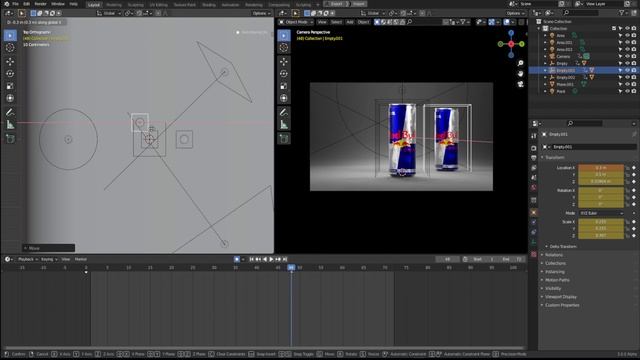Open the File menu
The height and width of the screenshot is (360, 640).
click(16, 4)
